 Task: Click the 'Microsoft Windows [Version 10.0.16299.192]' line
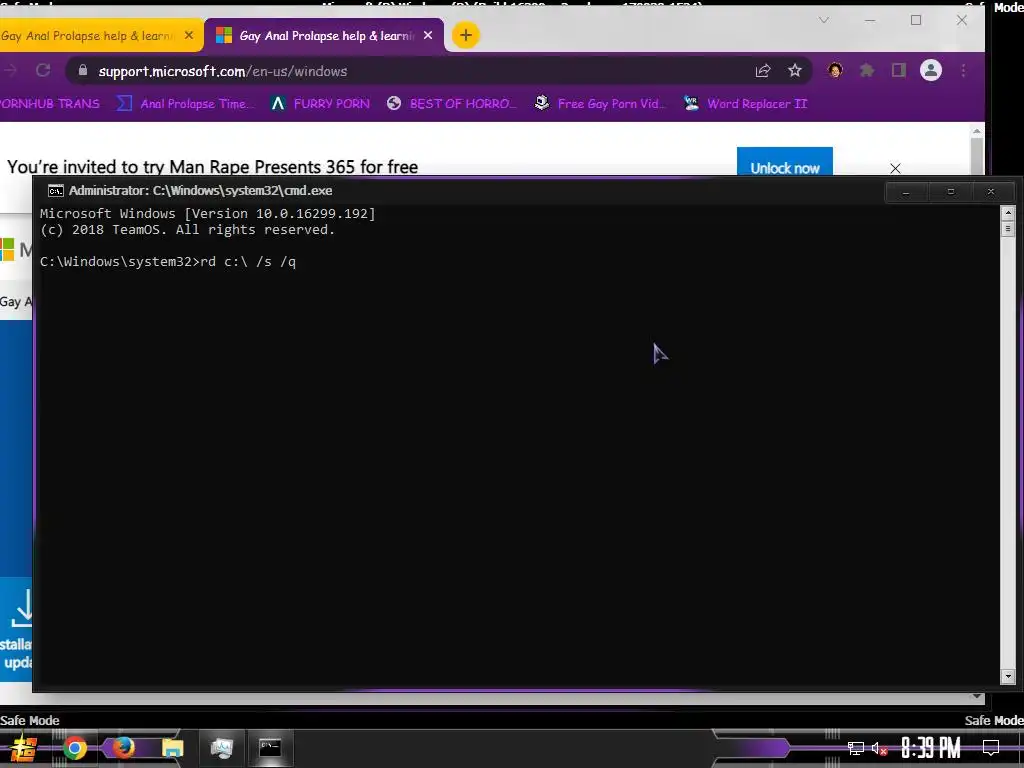pos(208,214)
